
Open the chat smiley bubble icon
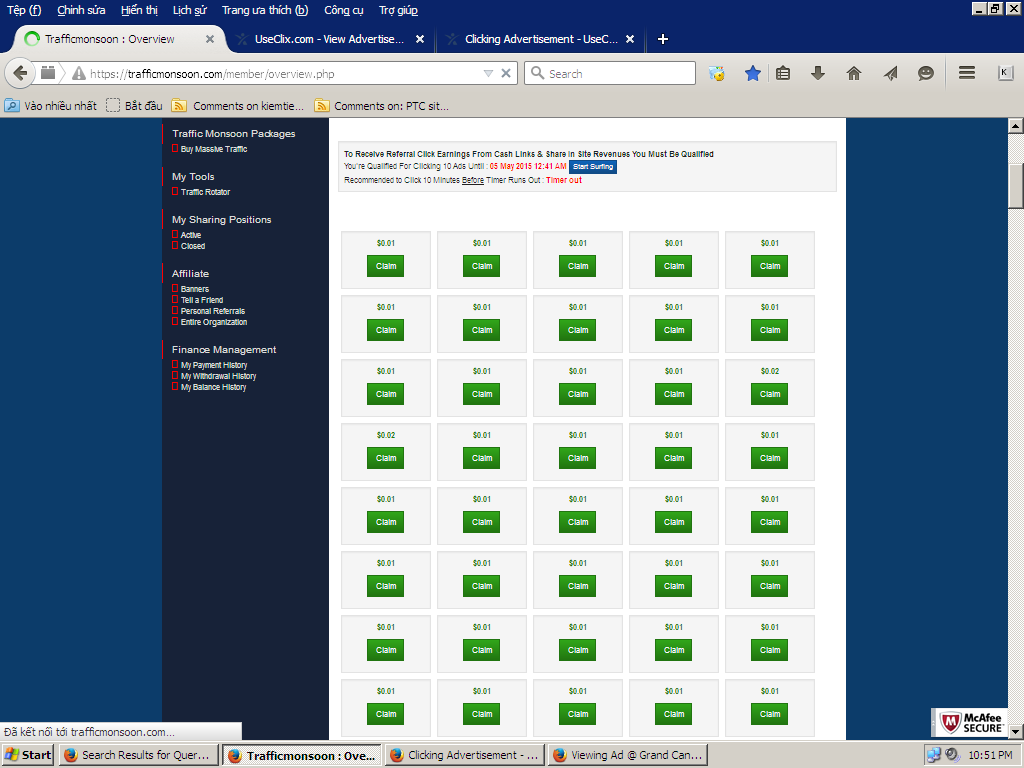point(925,73)
